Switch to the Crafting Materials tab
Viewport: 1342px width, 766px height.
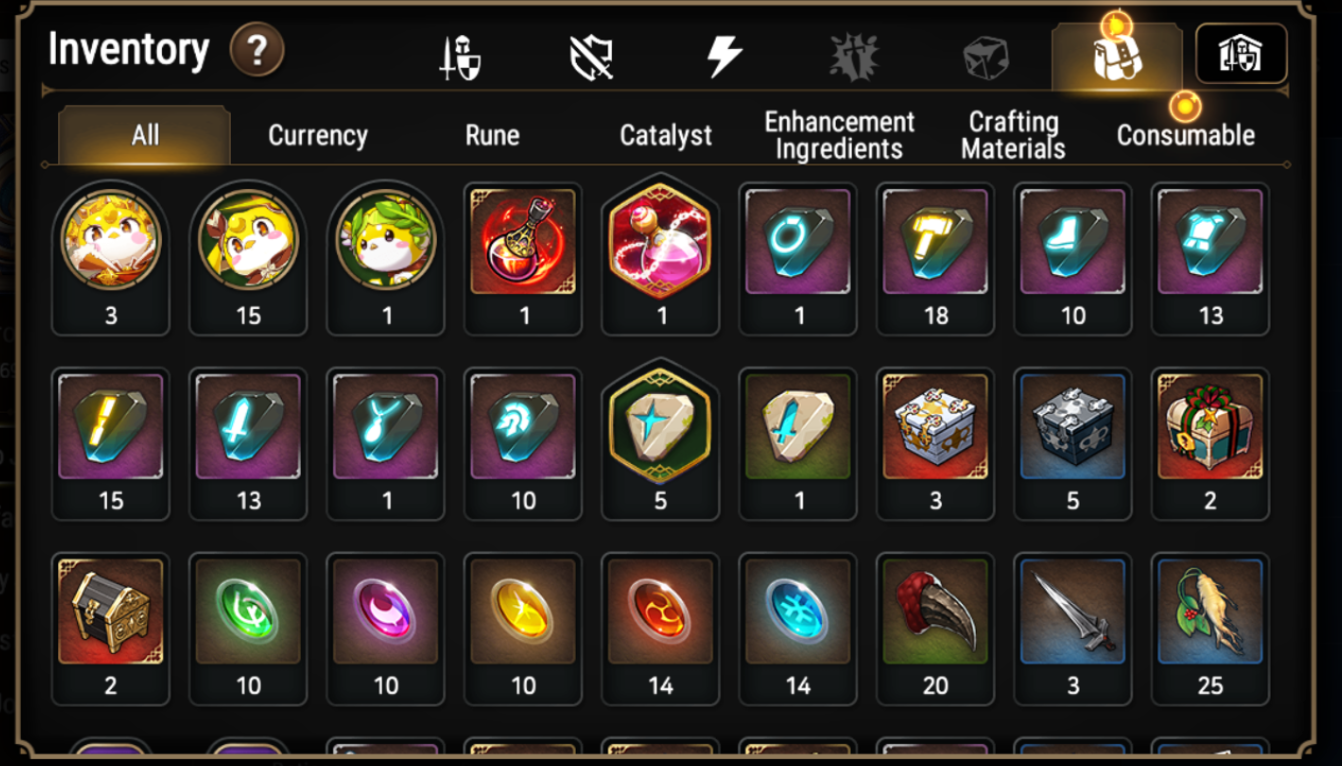tap(1013, 136)
